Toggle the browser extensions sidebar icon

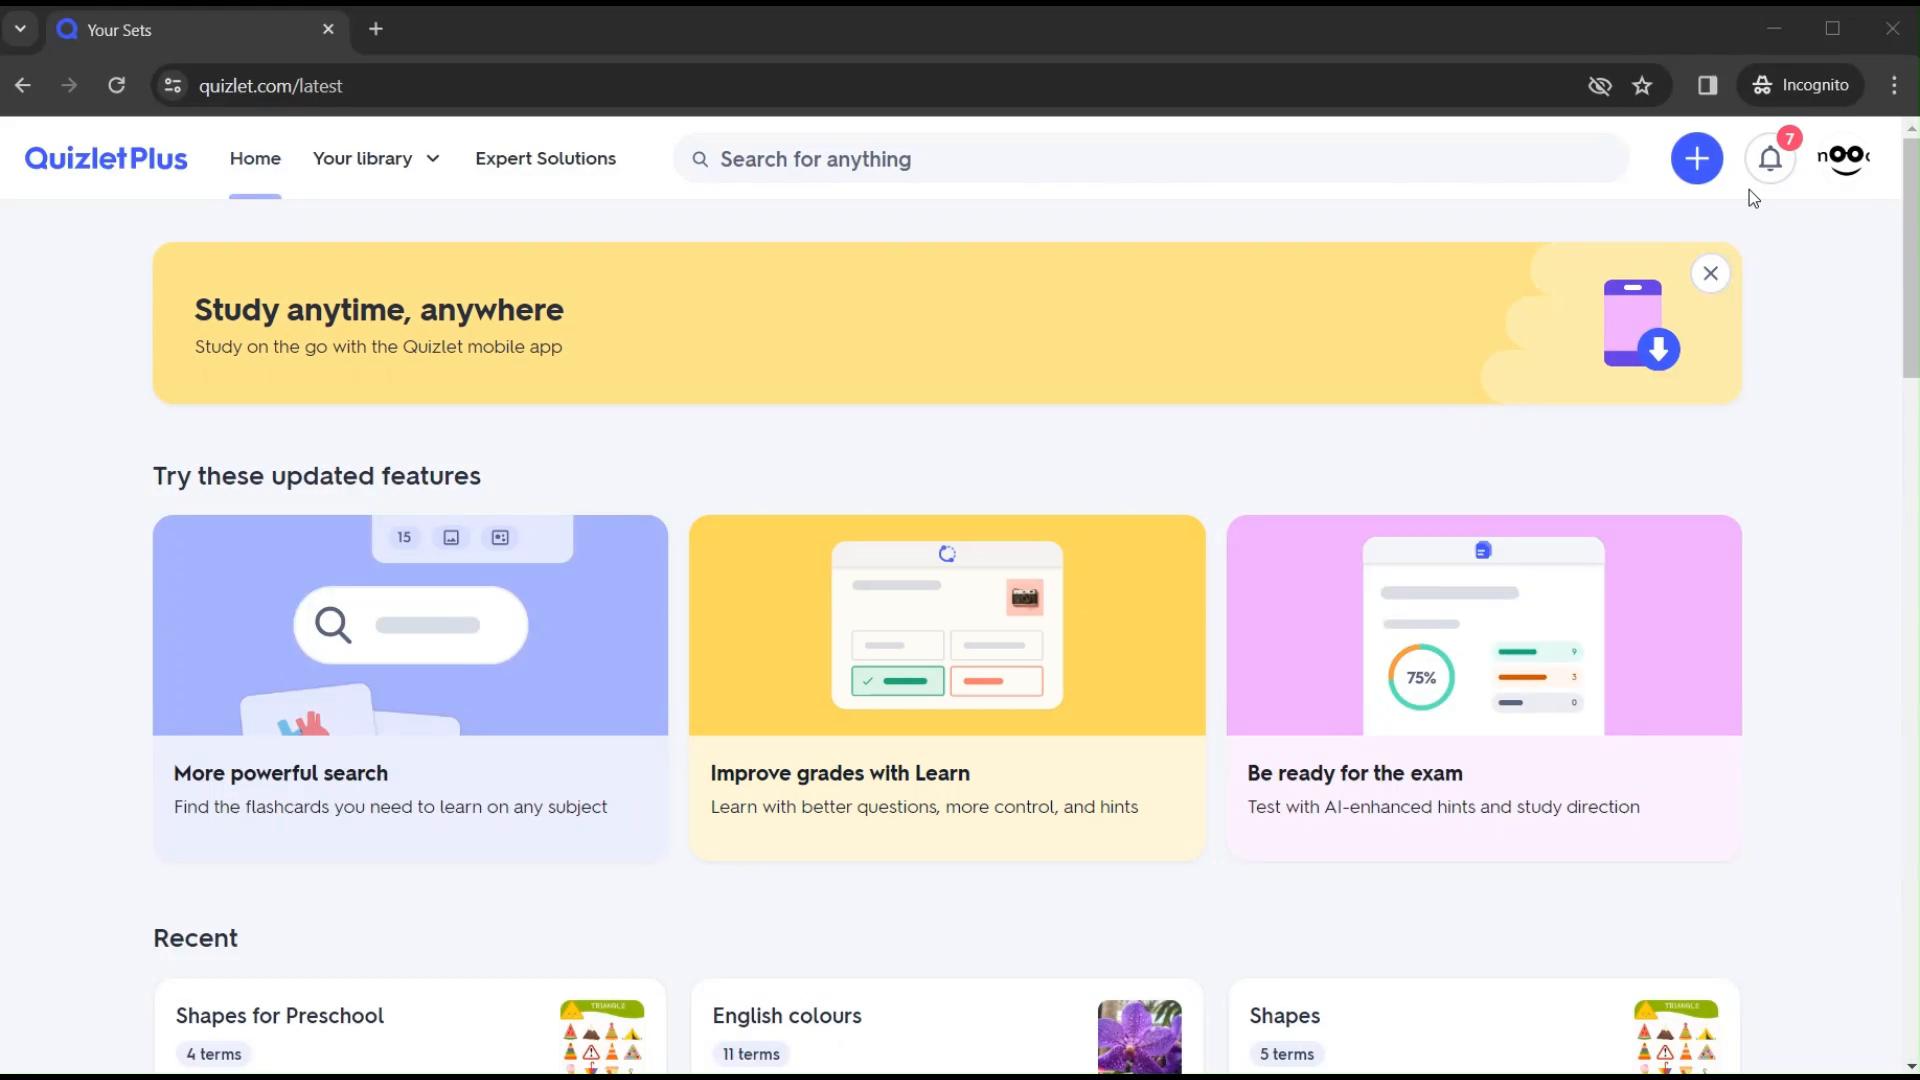tap(1706, 84)
